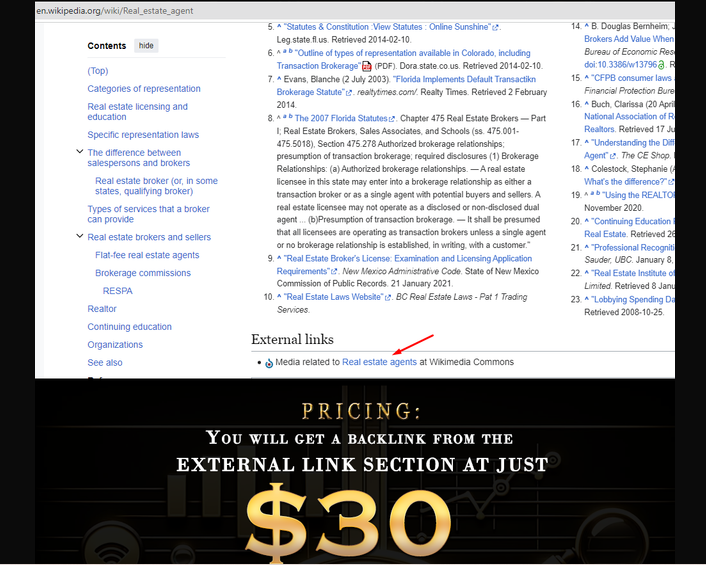Click external-link icon after Agent in reference 17
706x565 pixels.
(x=612, y=156)
